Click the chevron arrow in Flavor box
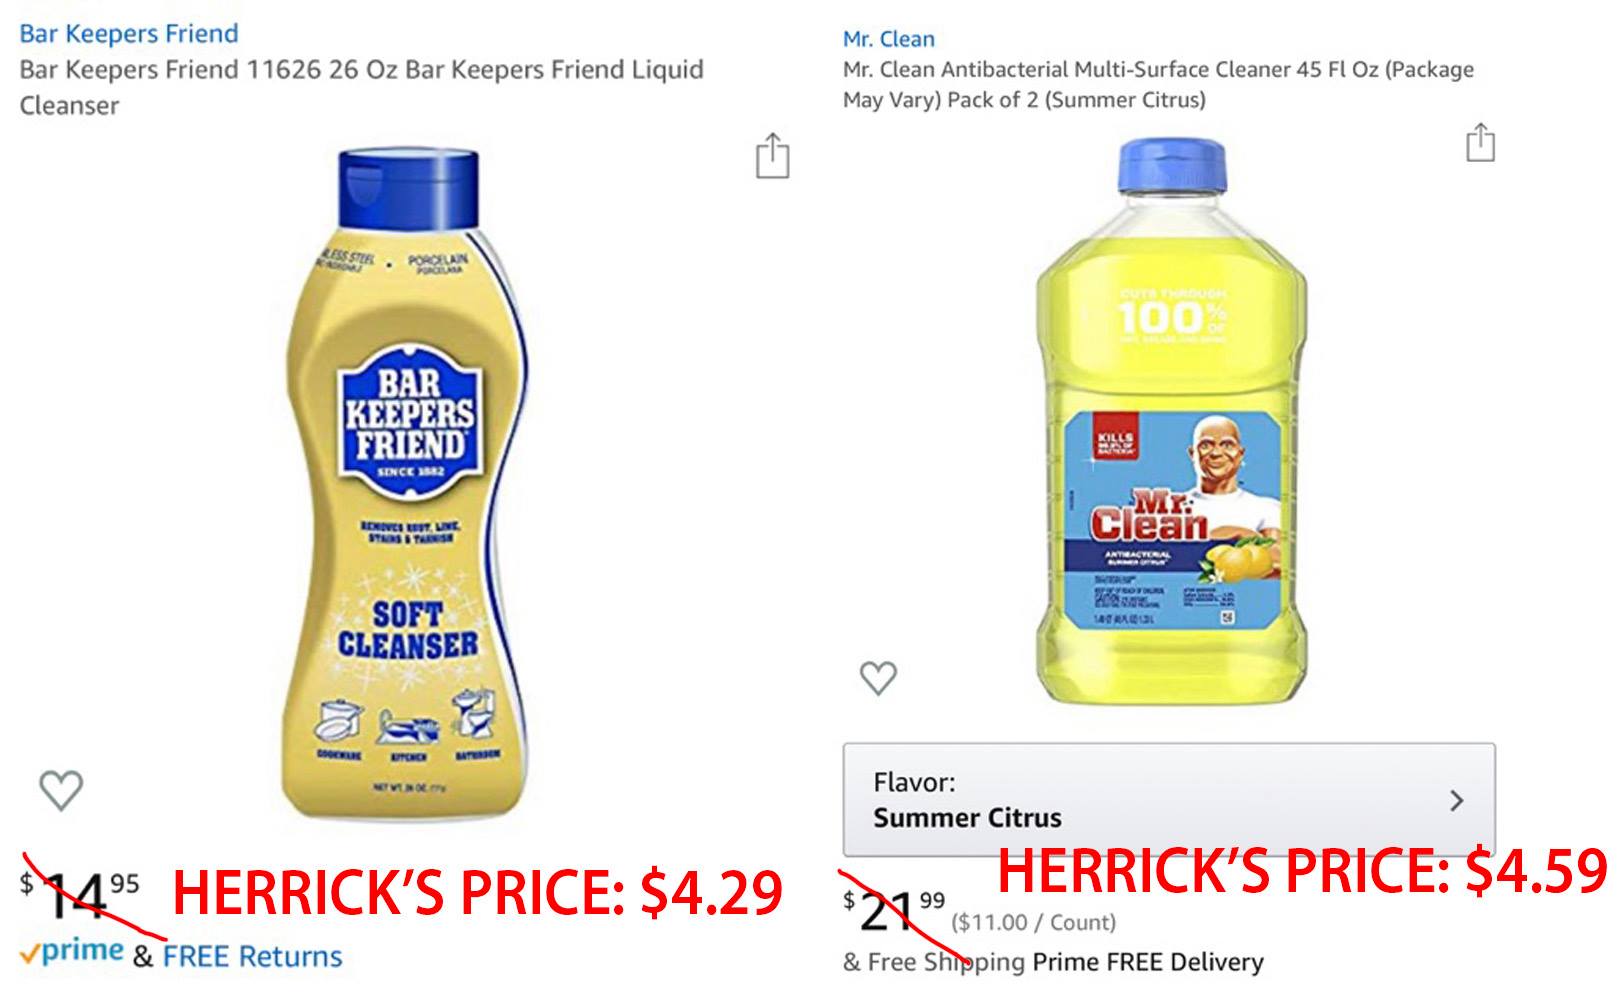The width and height of the screenshot is (1619, 1001). (1456, 800)
